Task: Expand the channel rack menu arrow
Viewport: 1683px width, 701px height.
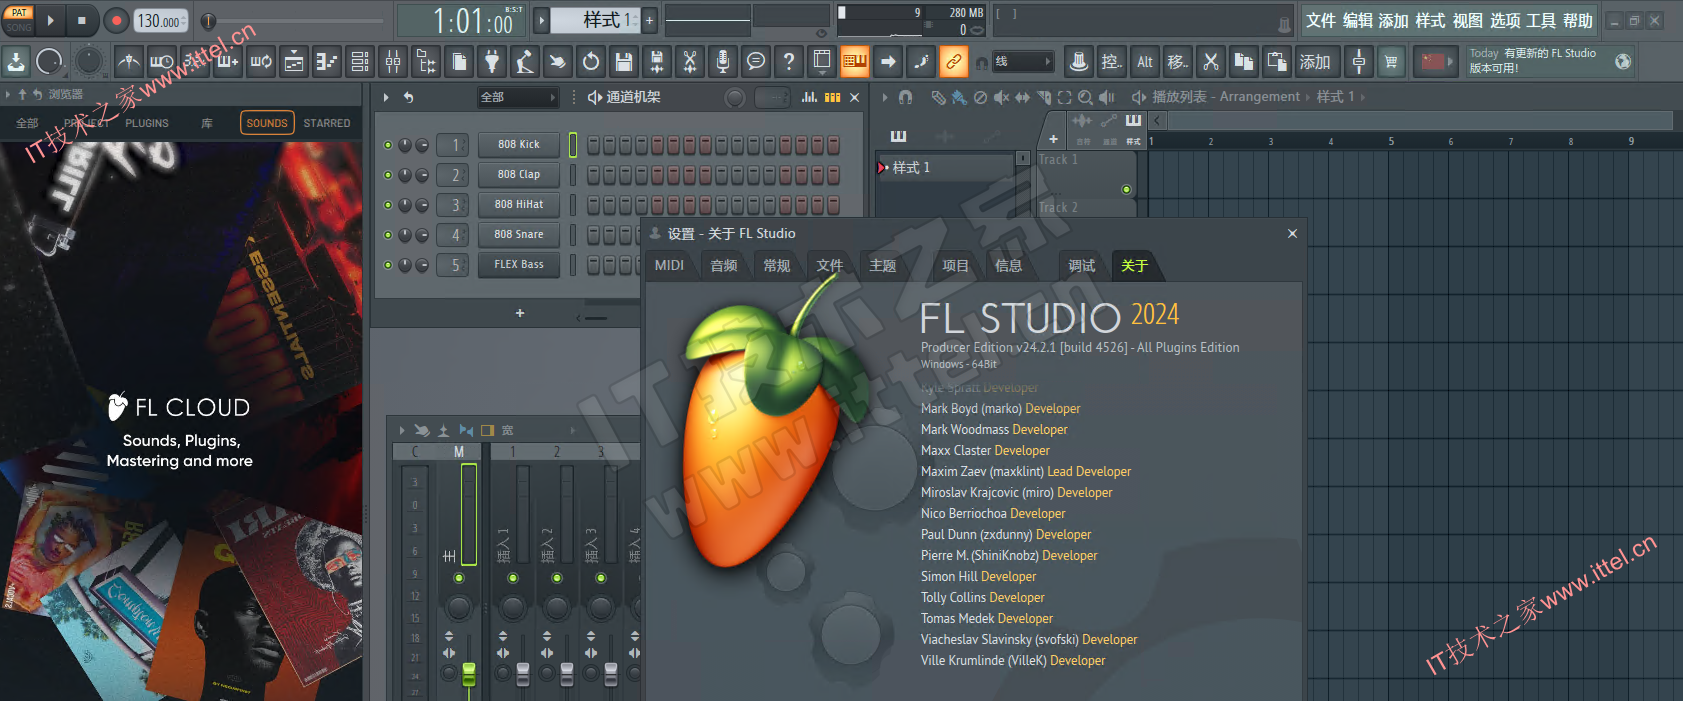Action: tap(386, 97)
